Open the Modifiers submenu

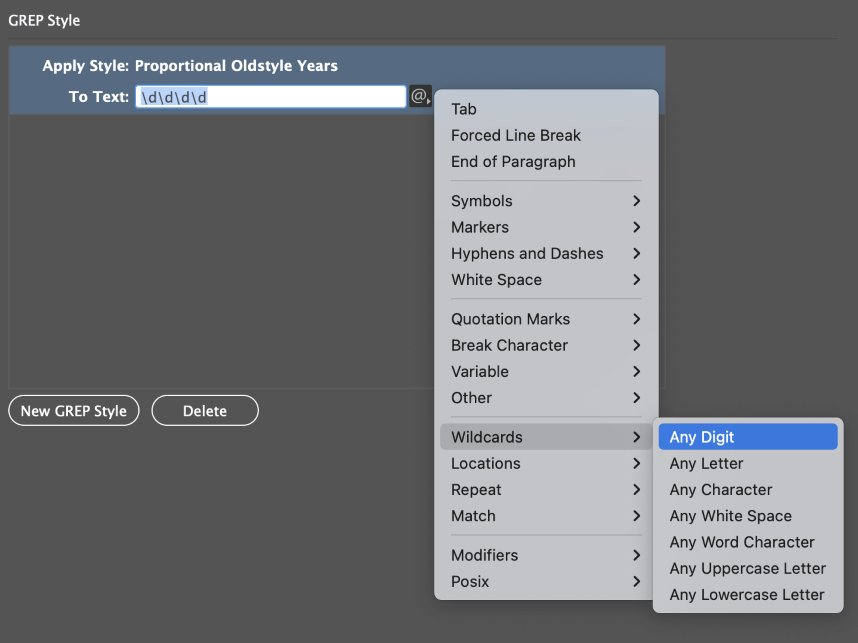point(546,555)
